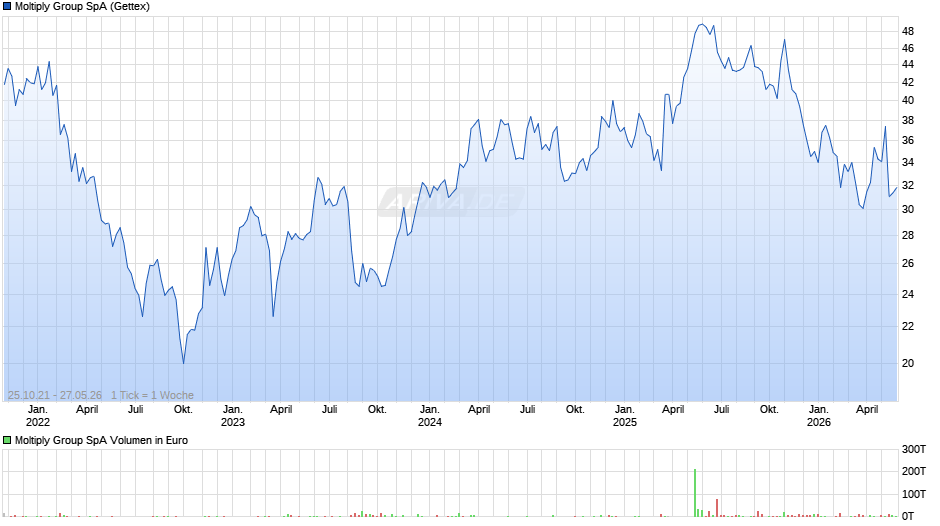Click price axis value 48
Viewport: 940px width, 526px height.
[x=908, y=31]
